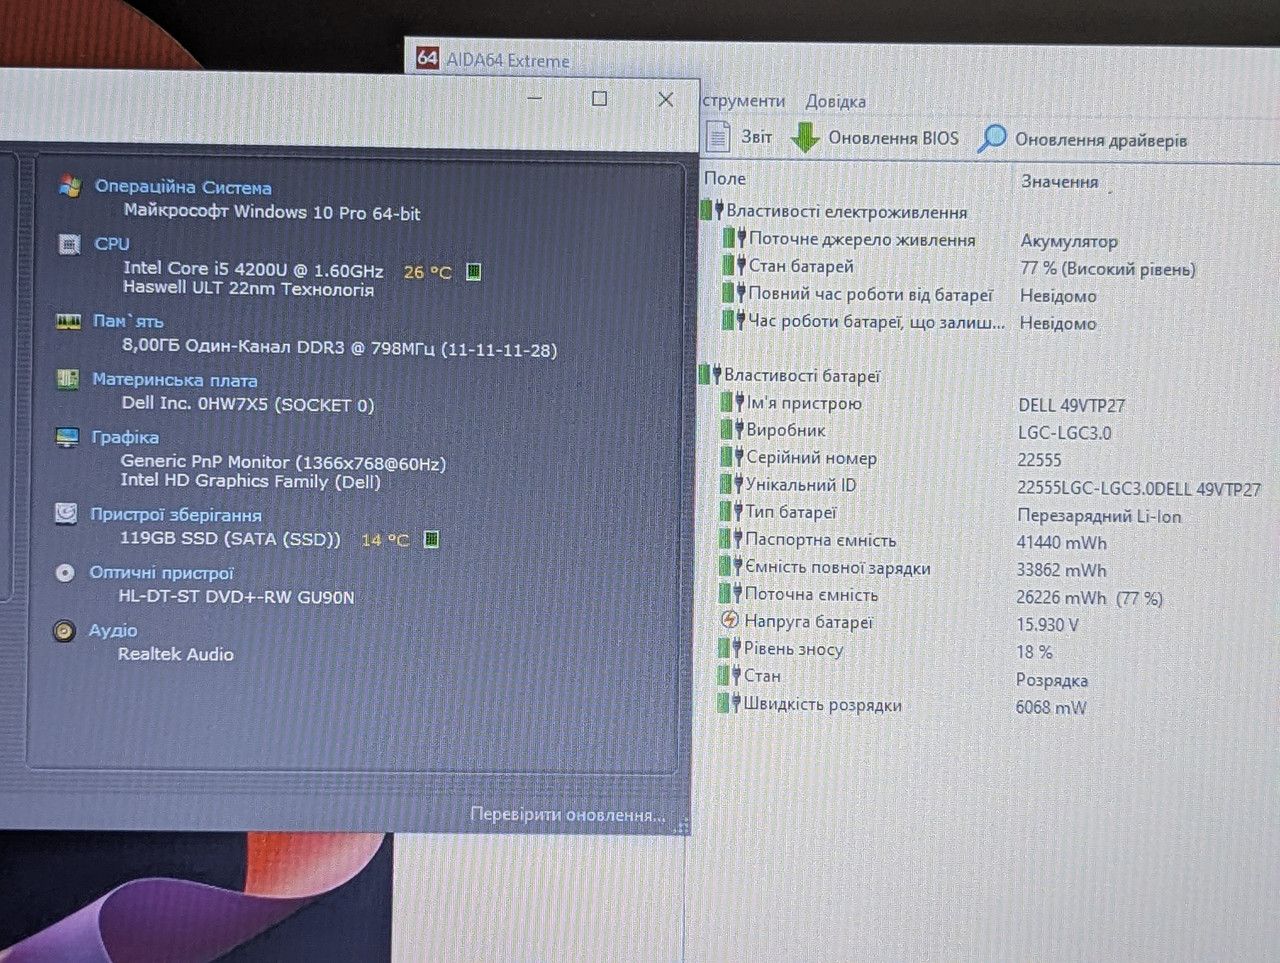Viewport: 1280px width, 963px height.
Task: Click the green CPU temperature indicator
Action: click(x=474, y=272)
